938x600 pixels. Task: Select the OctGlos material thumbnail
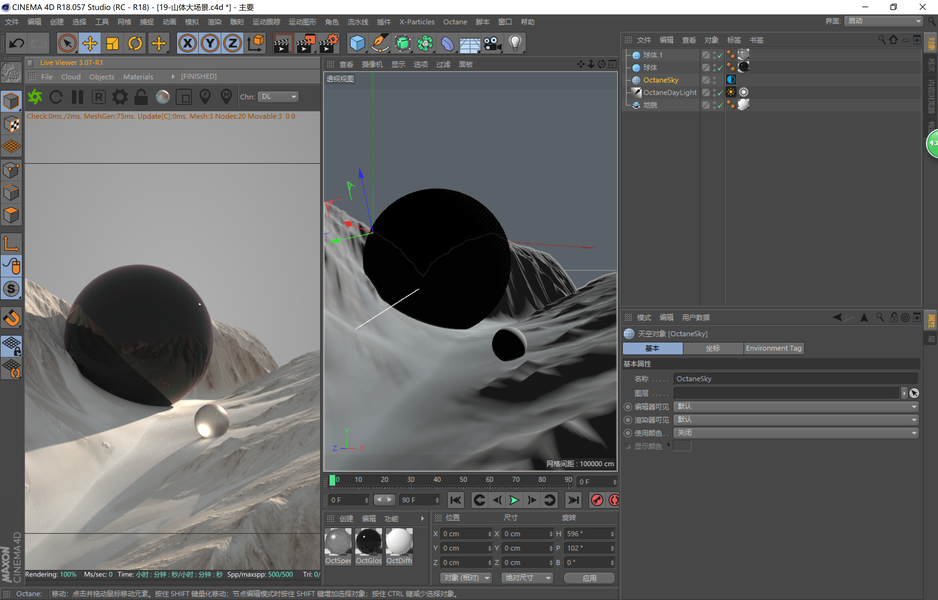pos(368,546)
